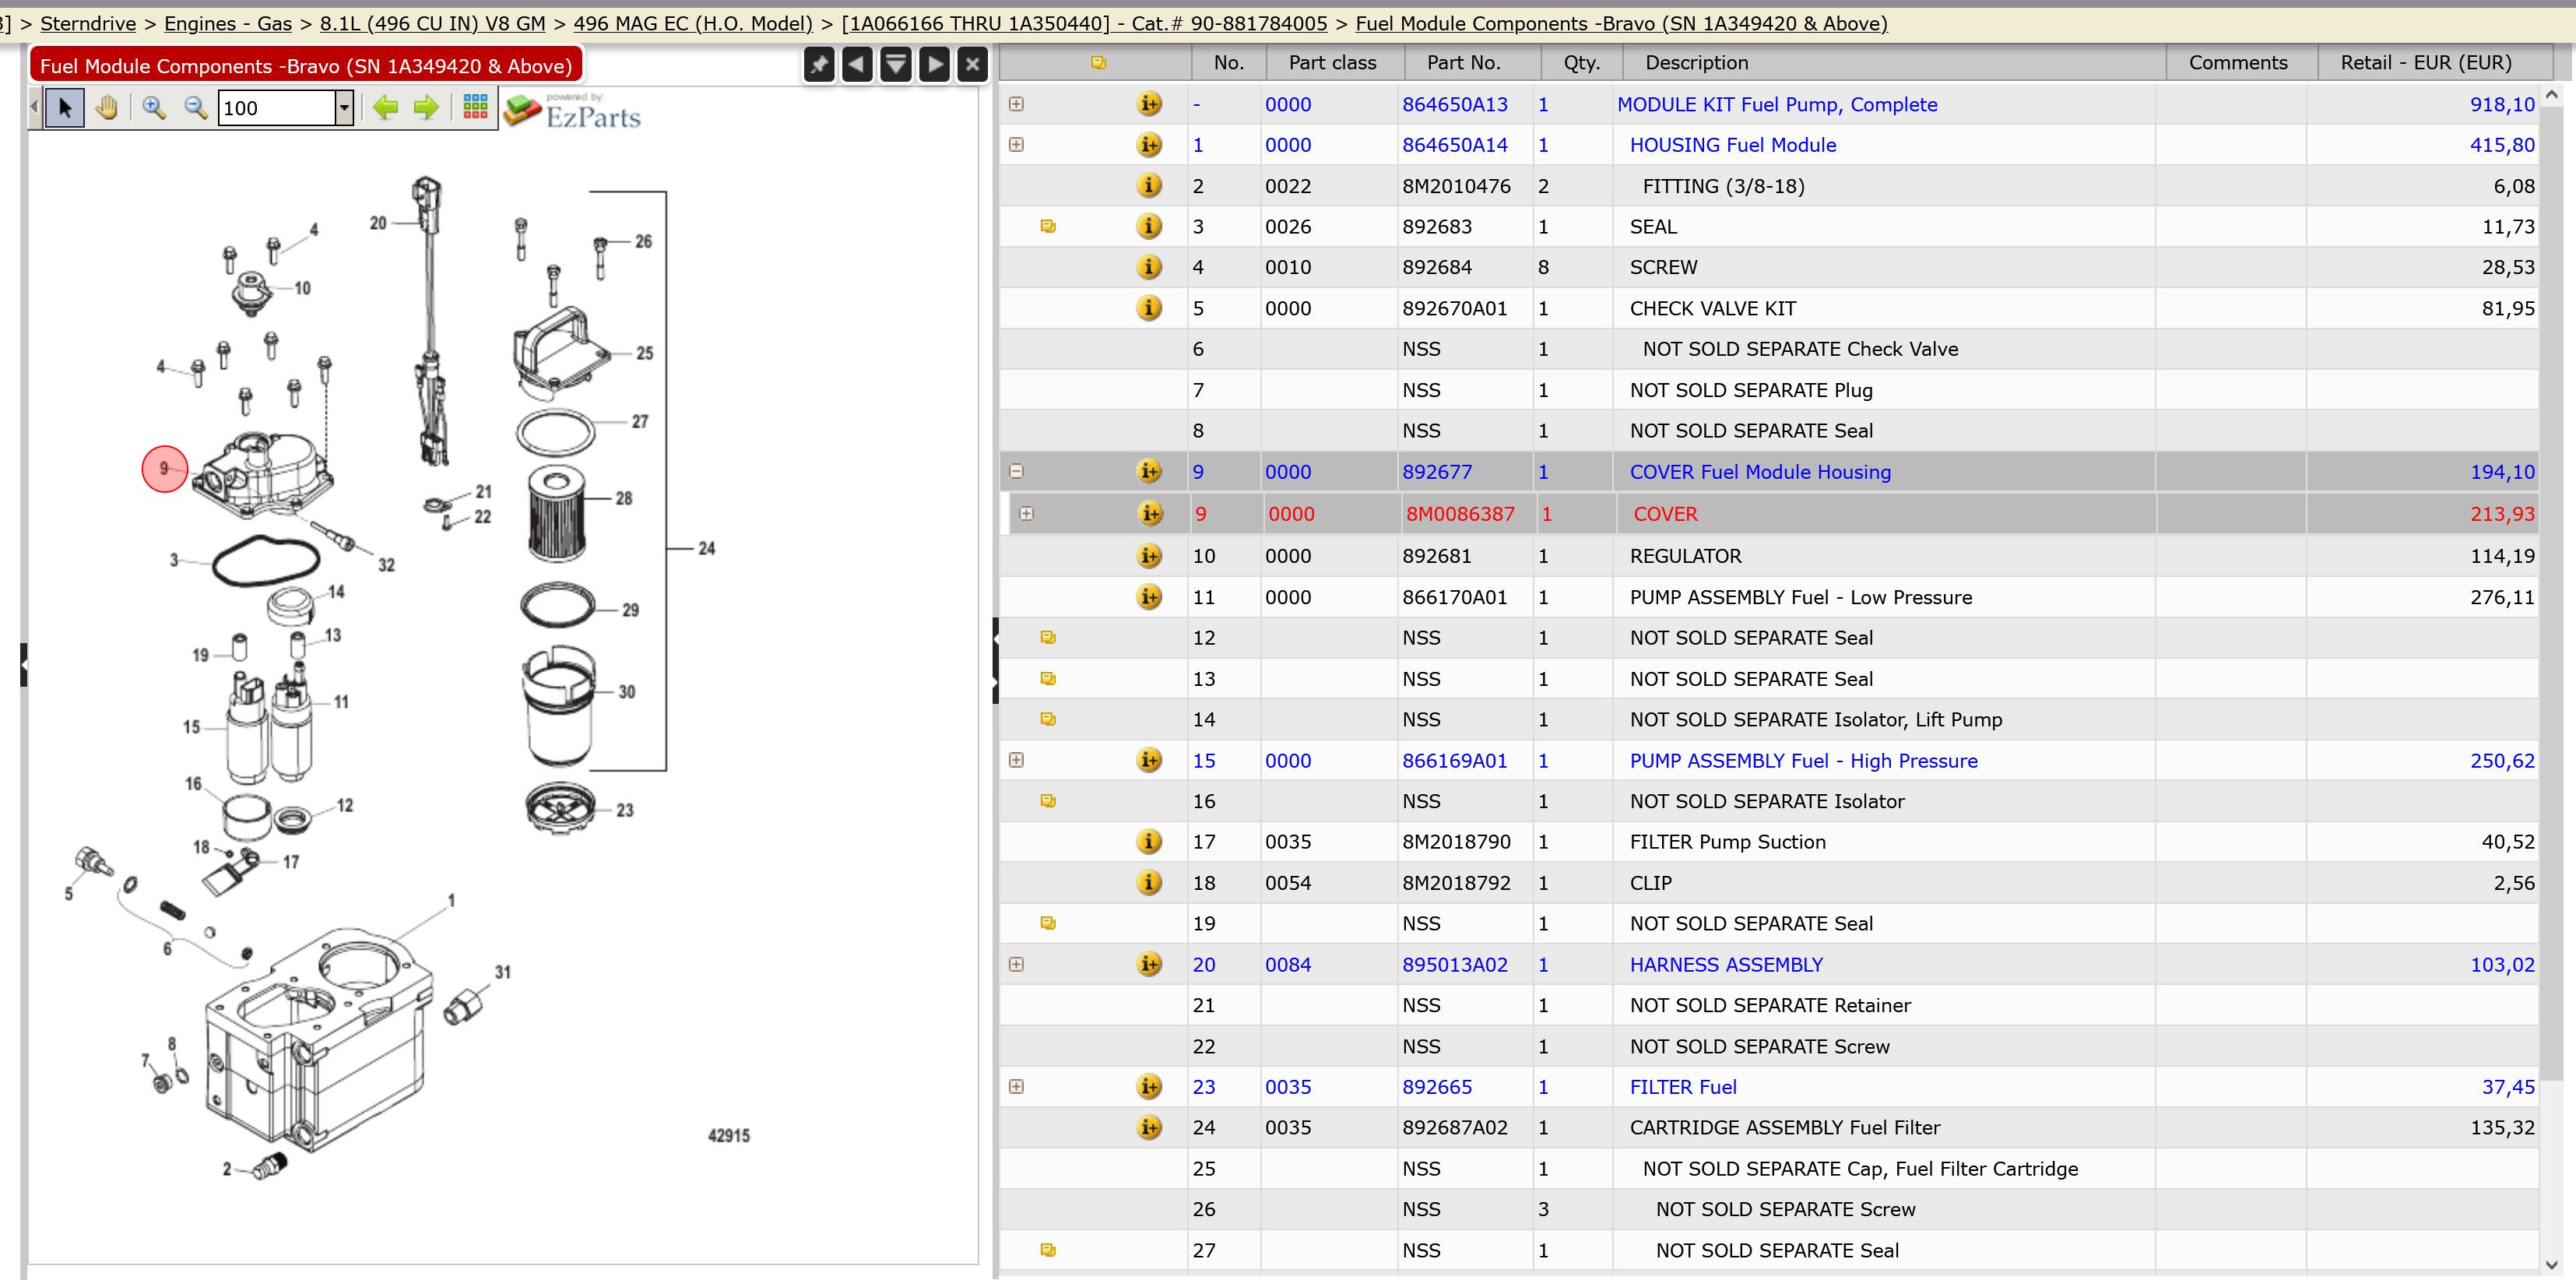Dock diagram panel to the left
Screen dimensions: 2576x1280
pos(857,65)
